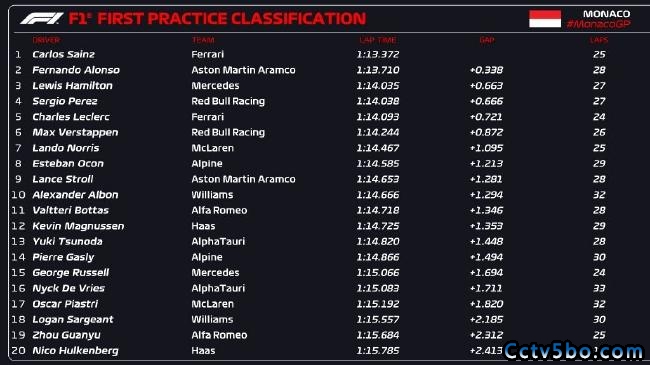Click driver name Carlos Sainz

(x=63, y=54)
